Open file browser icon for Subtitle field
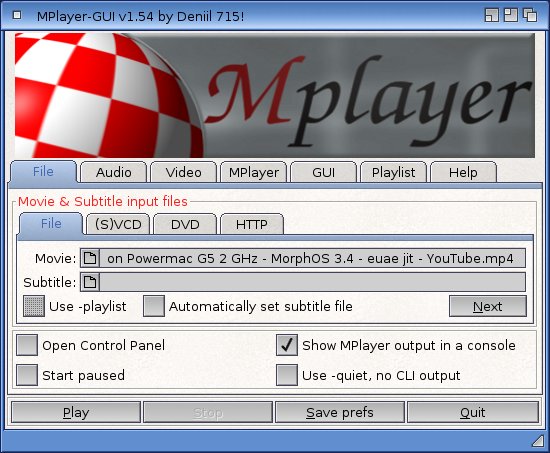Viewport: 550px width, 453px height. click(90, 282)
